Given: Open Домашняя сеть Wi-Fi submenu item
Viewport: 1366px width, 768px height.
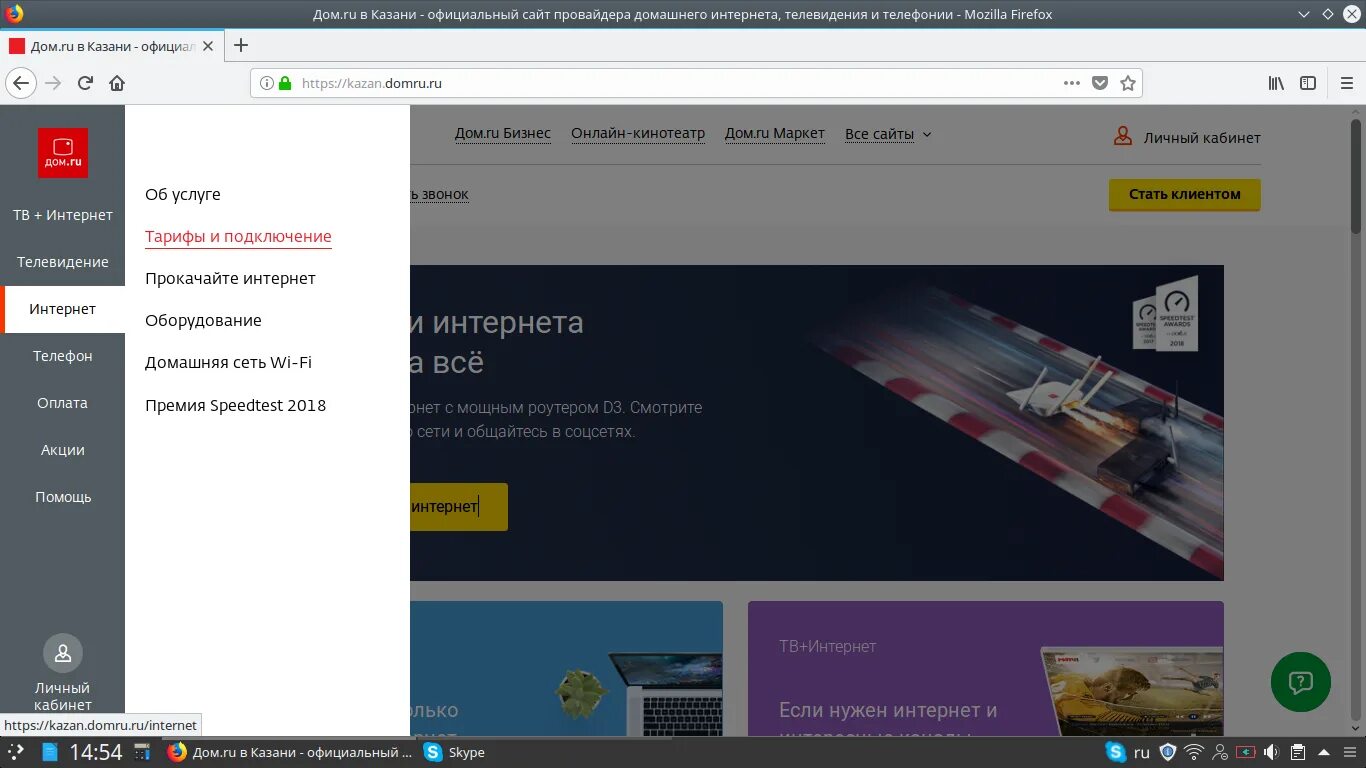Looking at the screenshot, I should 228,362.
